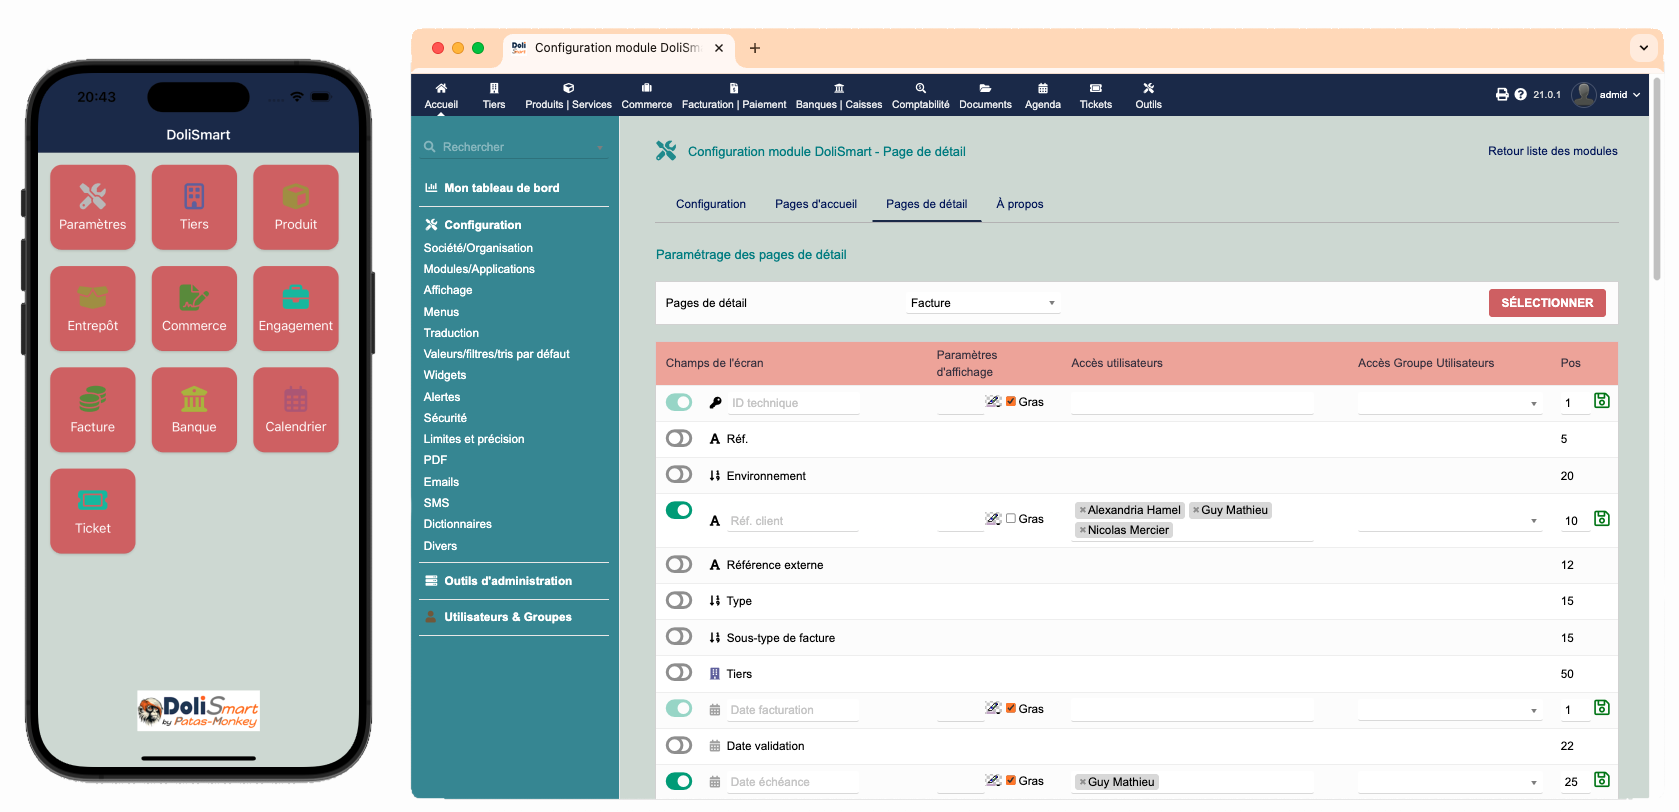Open Comptabilité top menu
The width and height of the screenshot is (1679, 812).
point(921,95)
